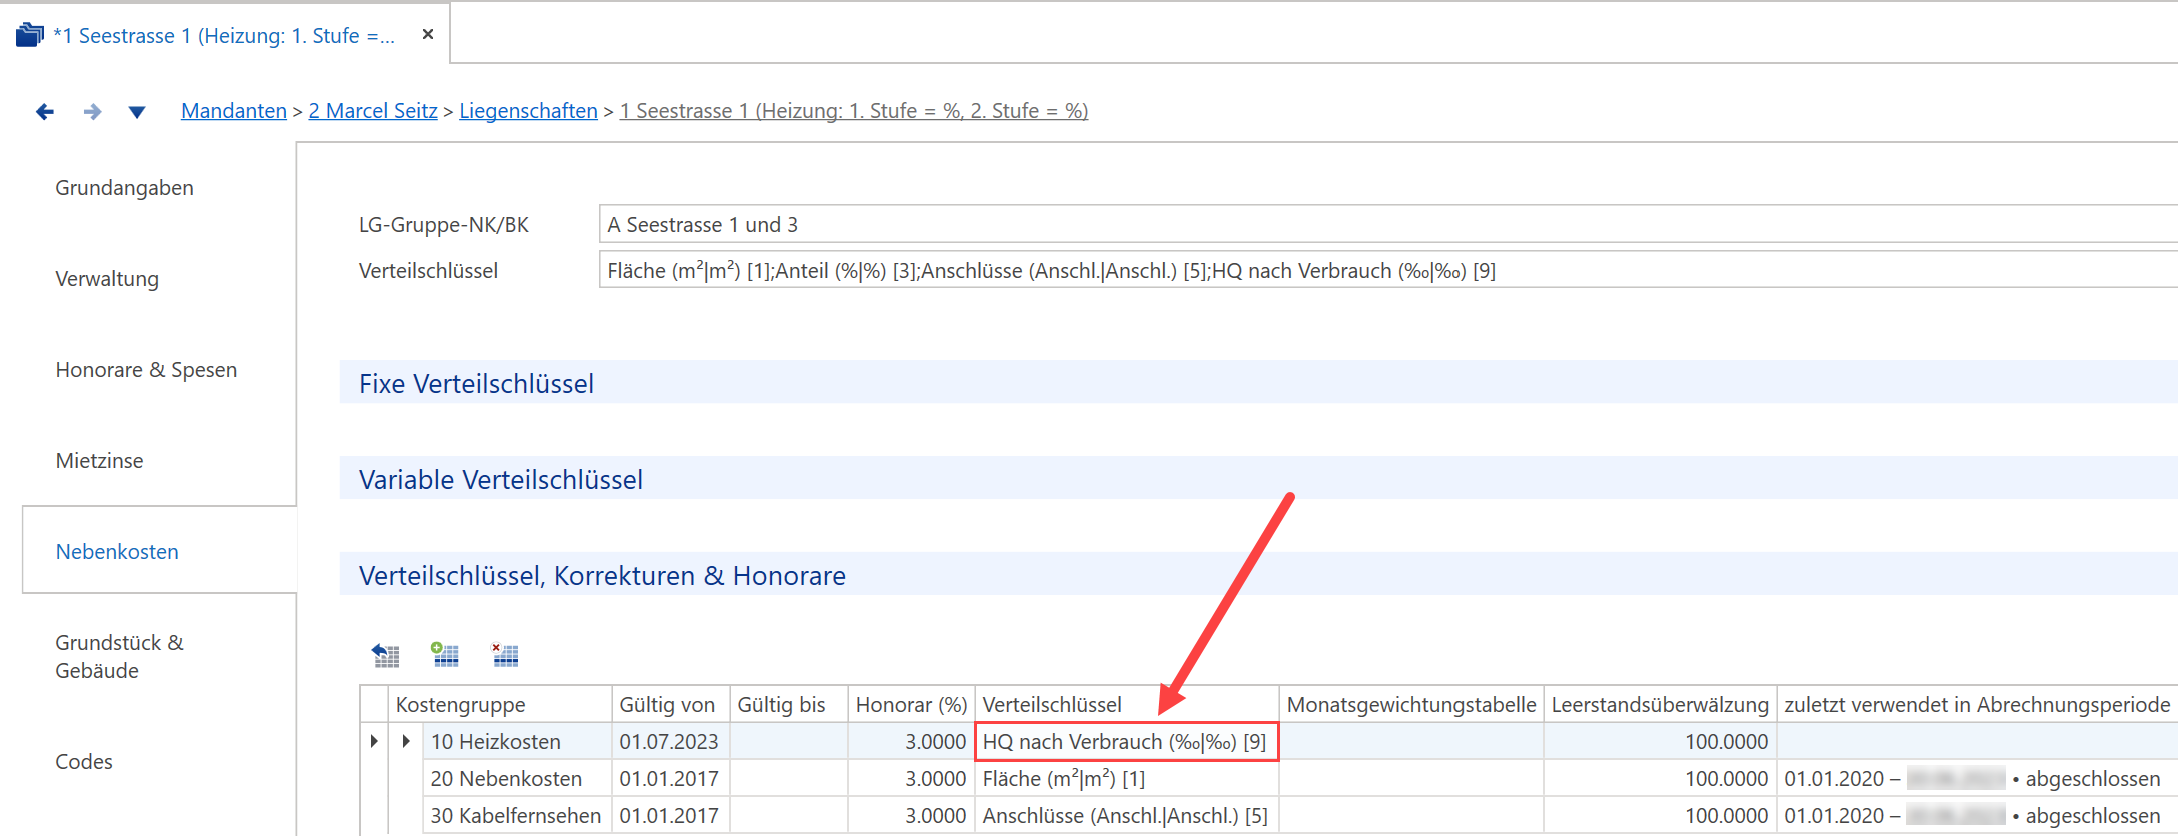
Task: Click the Fläche (m²|m²) [1] cell
Action: [1126, 778]
